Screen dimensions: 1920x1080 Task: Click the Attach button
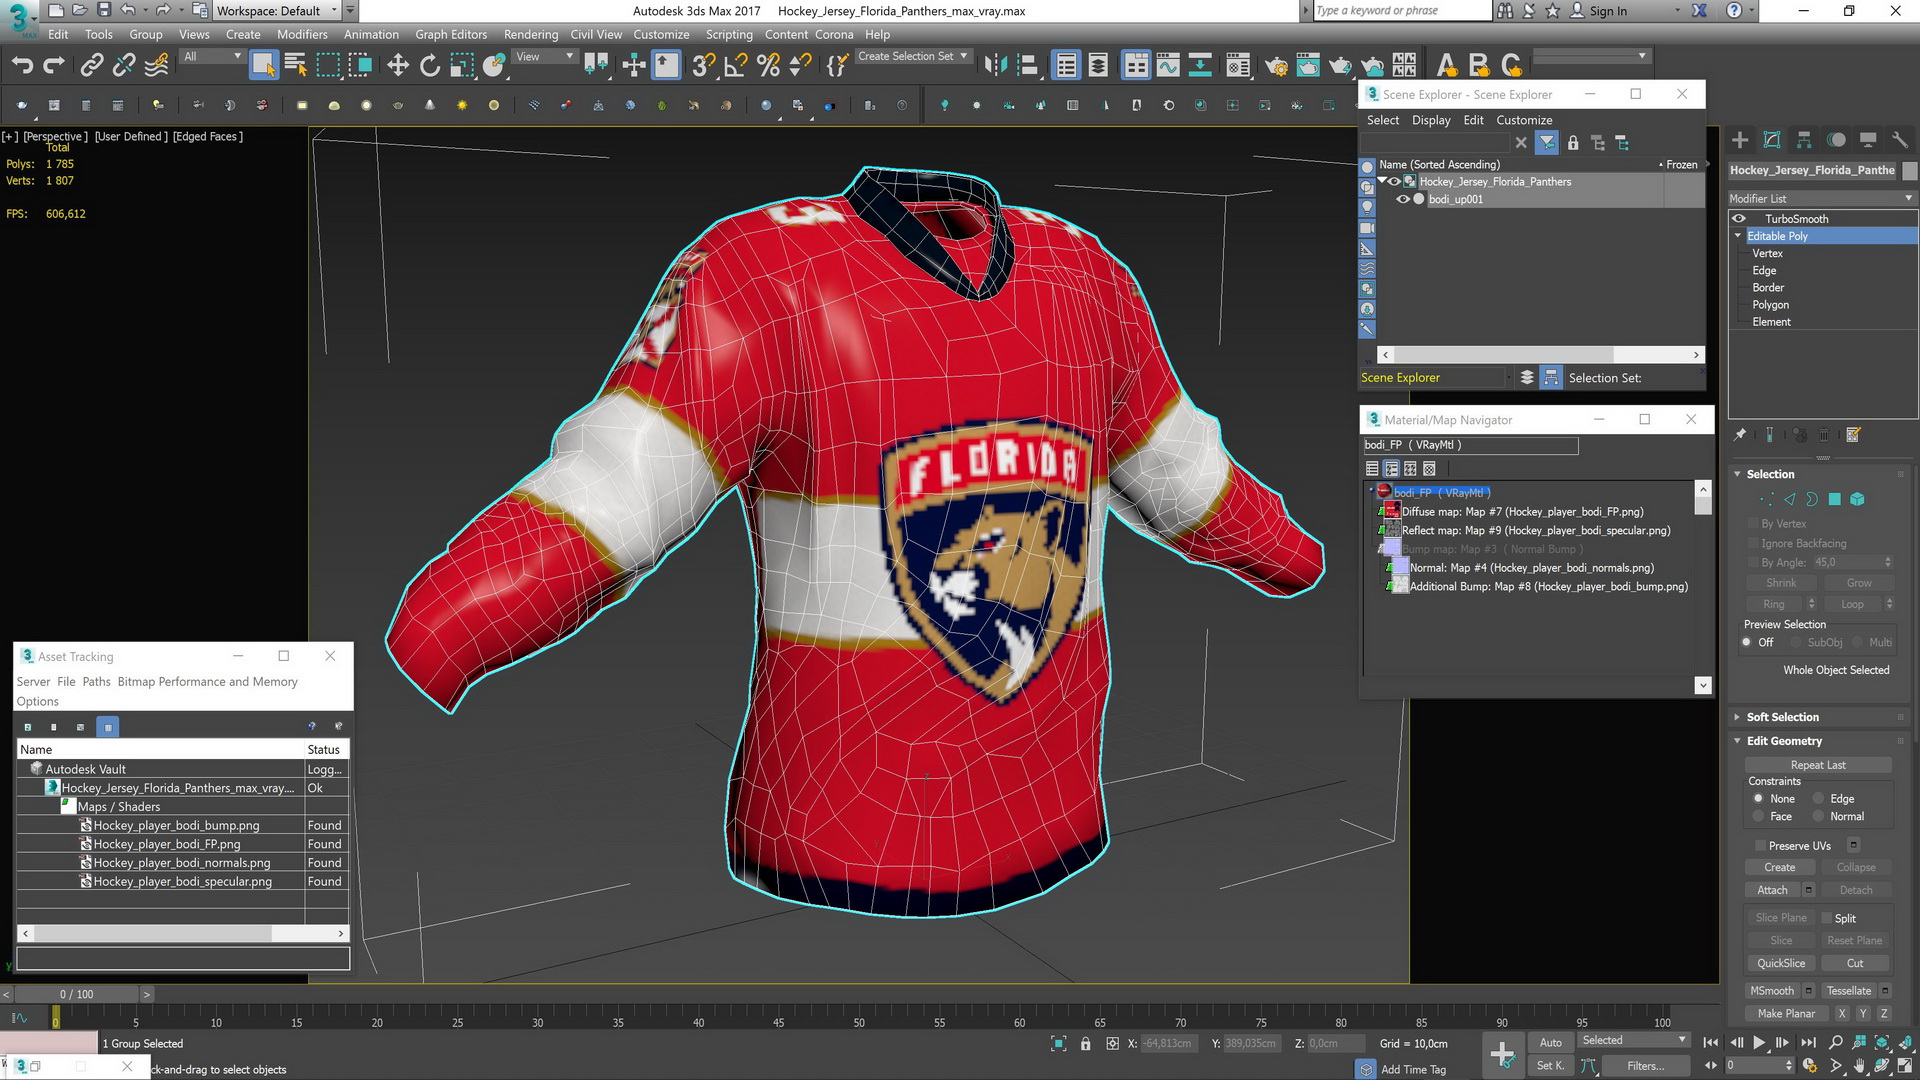[1772, 890]
